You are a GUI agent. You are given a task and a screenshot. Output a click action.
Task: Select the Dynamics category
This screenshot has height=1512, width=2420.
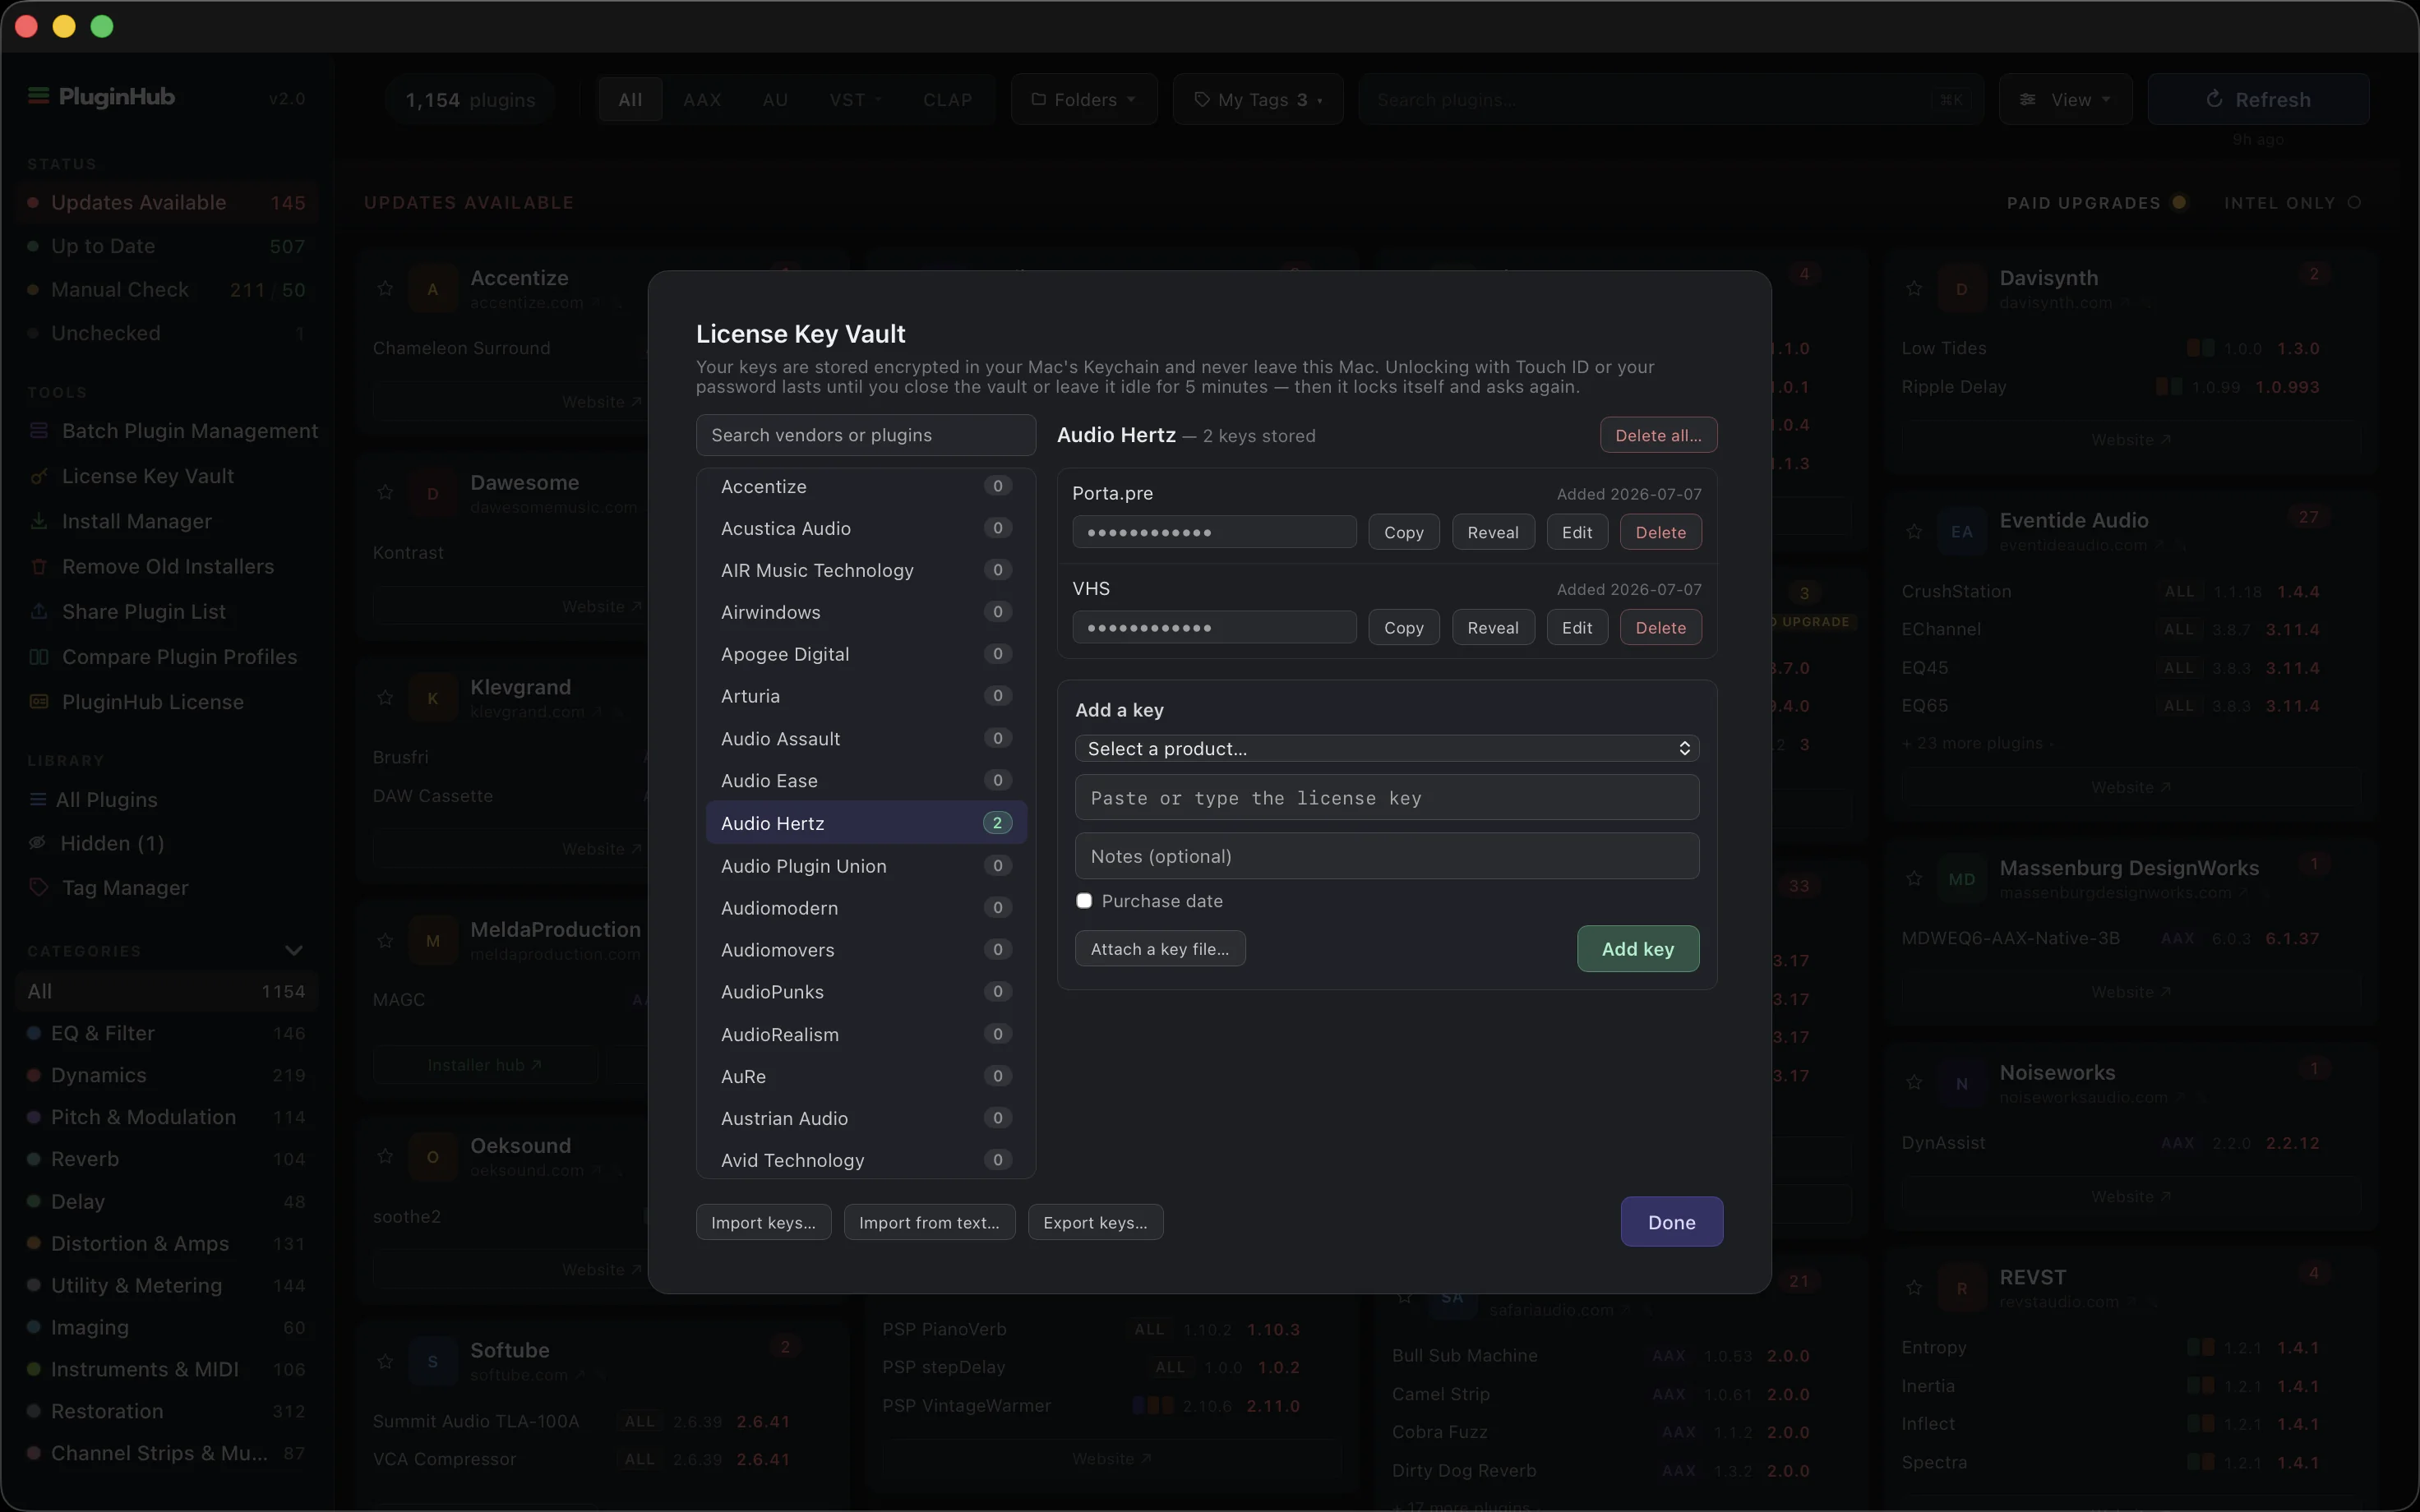(167, 1075)
